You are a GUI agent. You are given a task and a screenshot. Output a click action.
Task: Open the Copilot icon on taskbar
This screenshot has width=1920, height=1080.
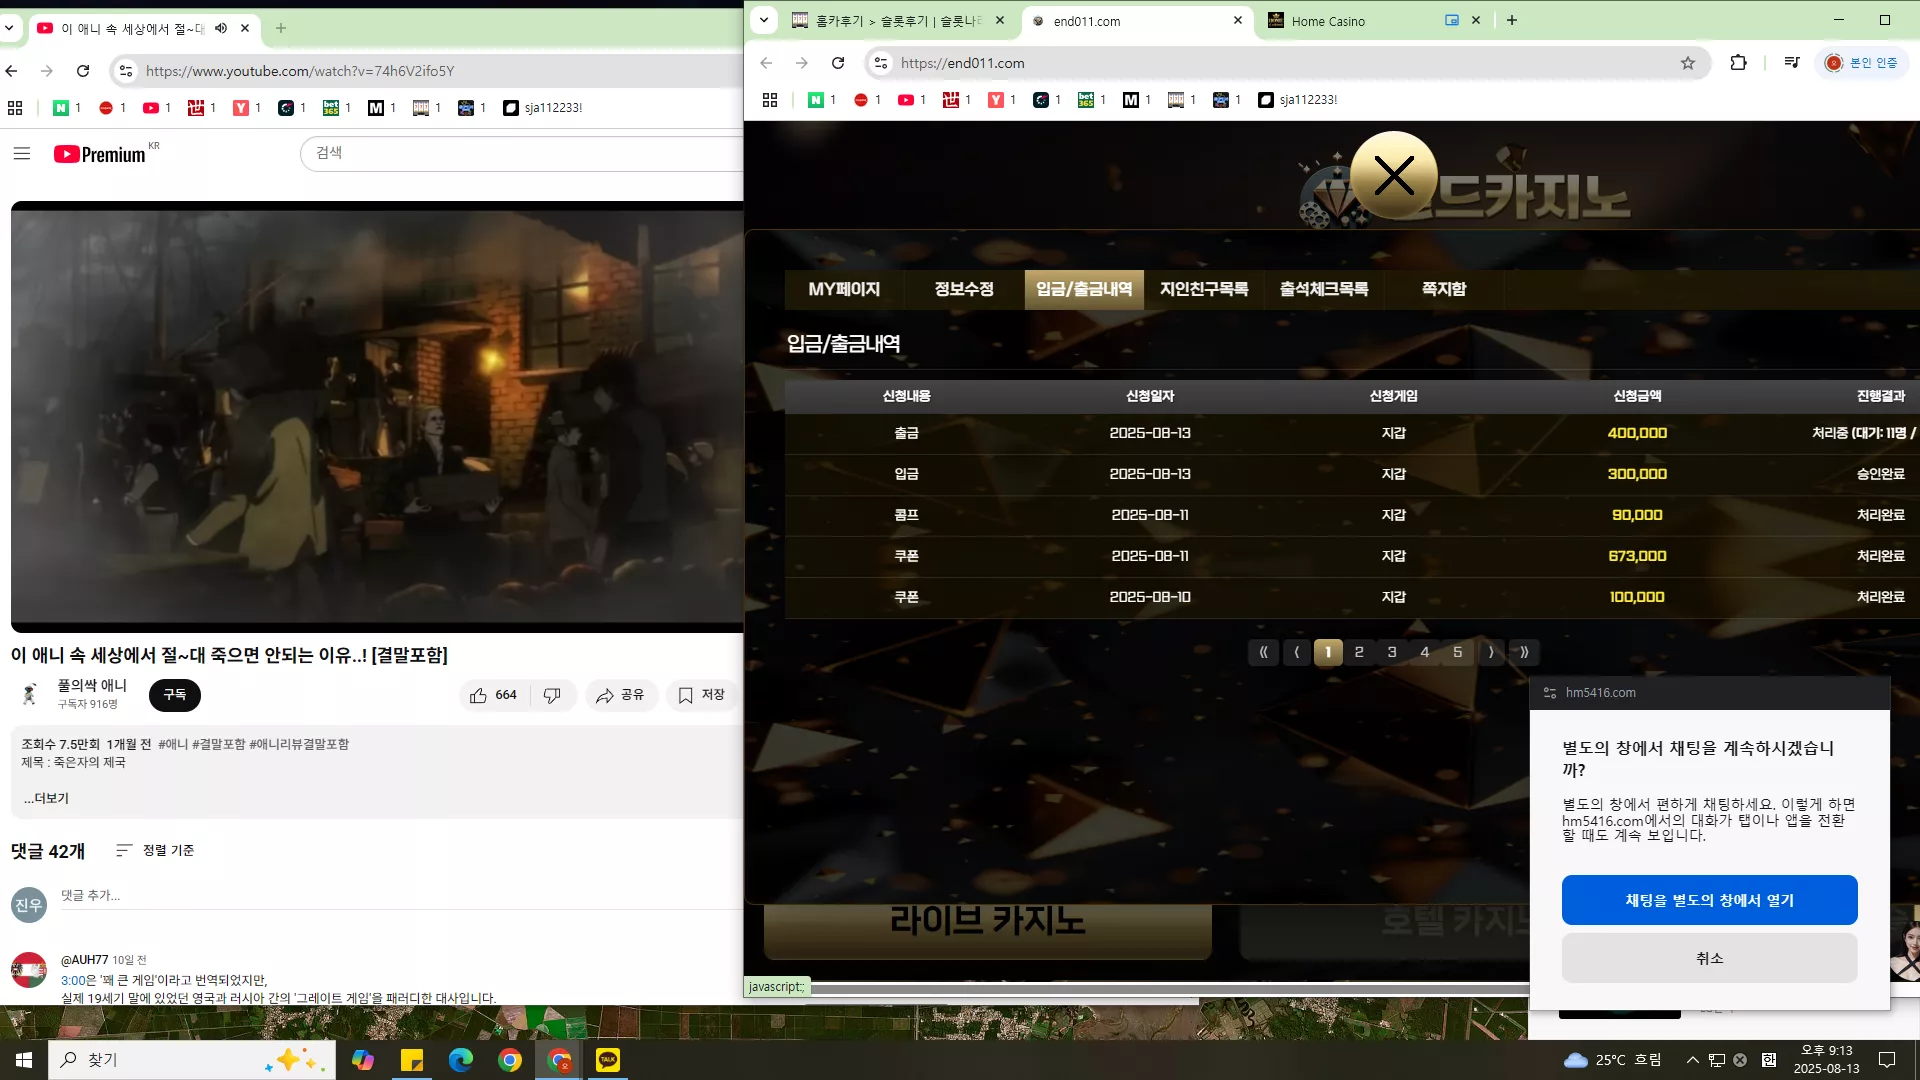click(x=362, y=1060)
